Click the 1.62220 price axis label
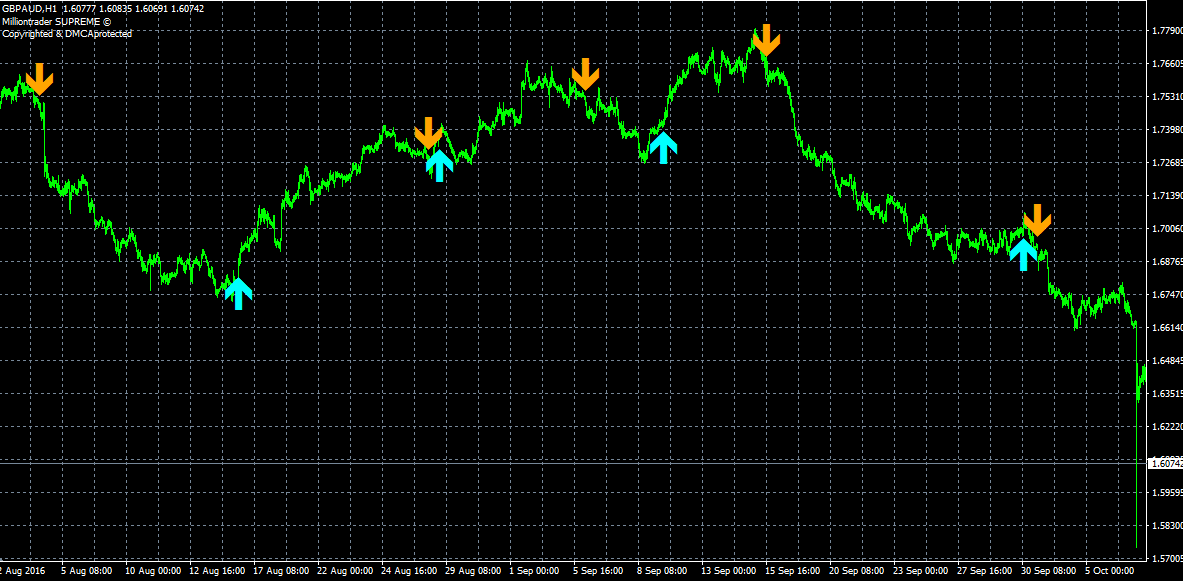This screenshot has height=581, width=1183. pos(1166,426)
